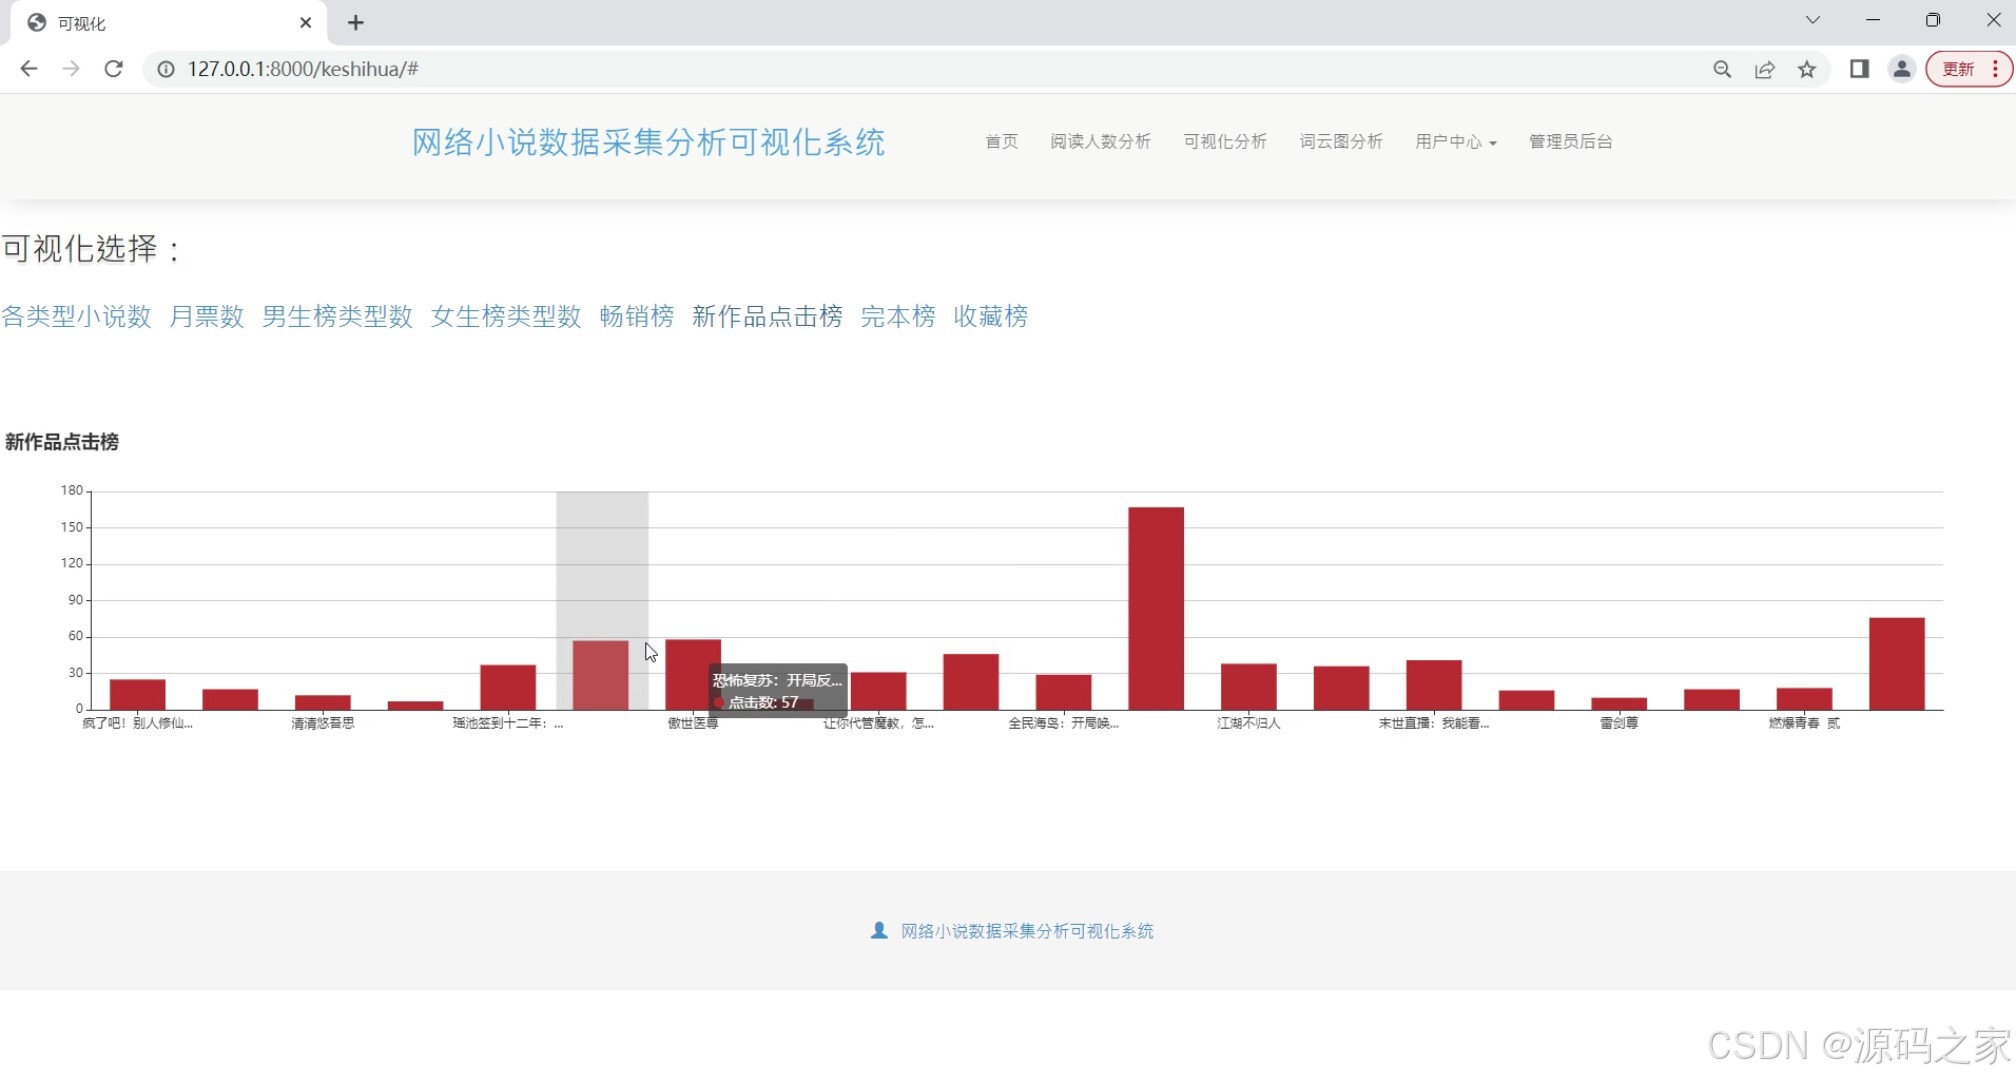
Task: Select the 收藏榜 visualization link
Action: 990,316
